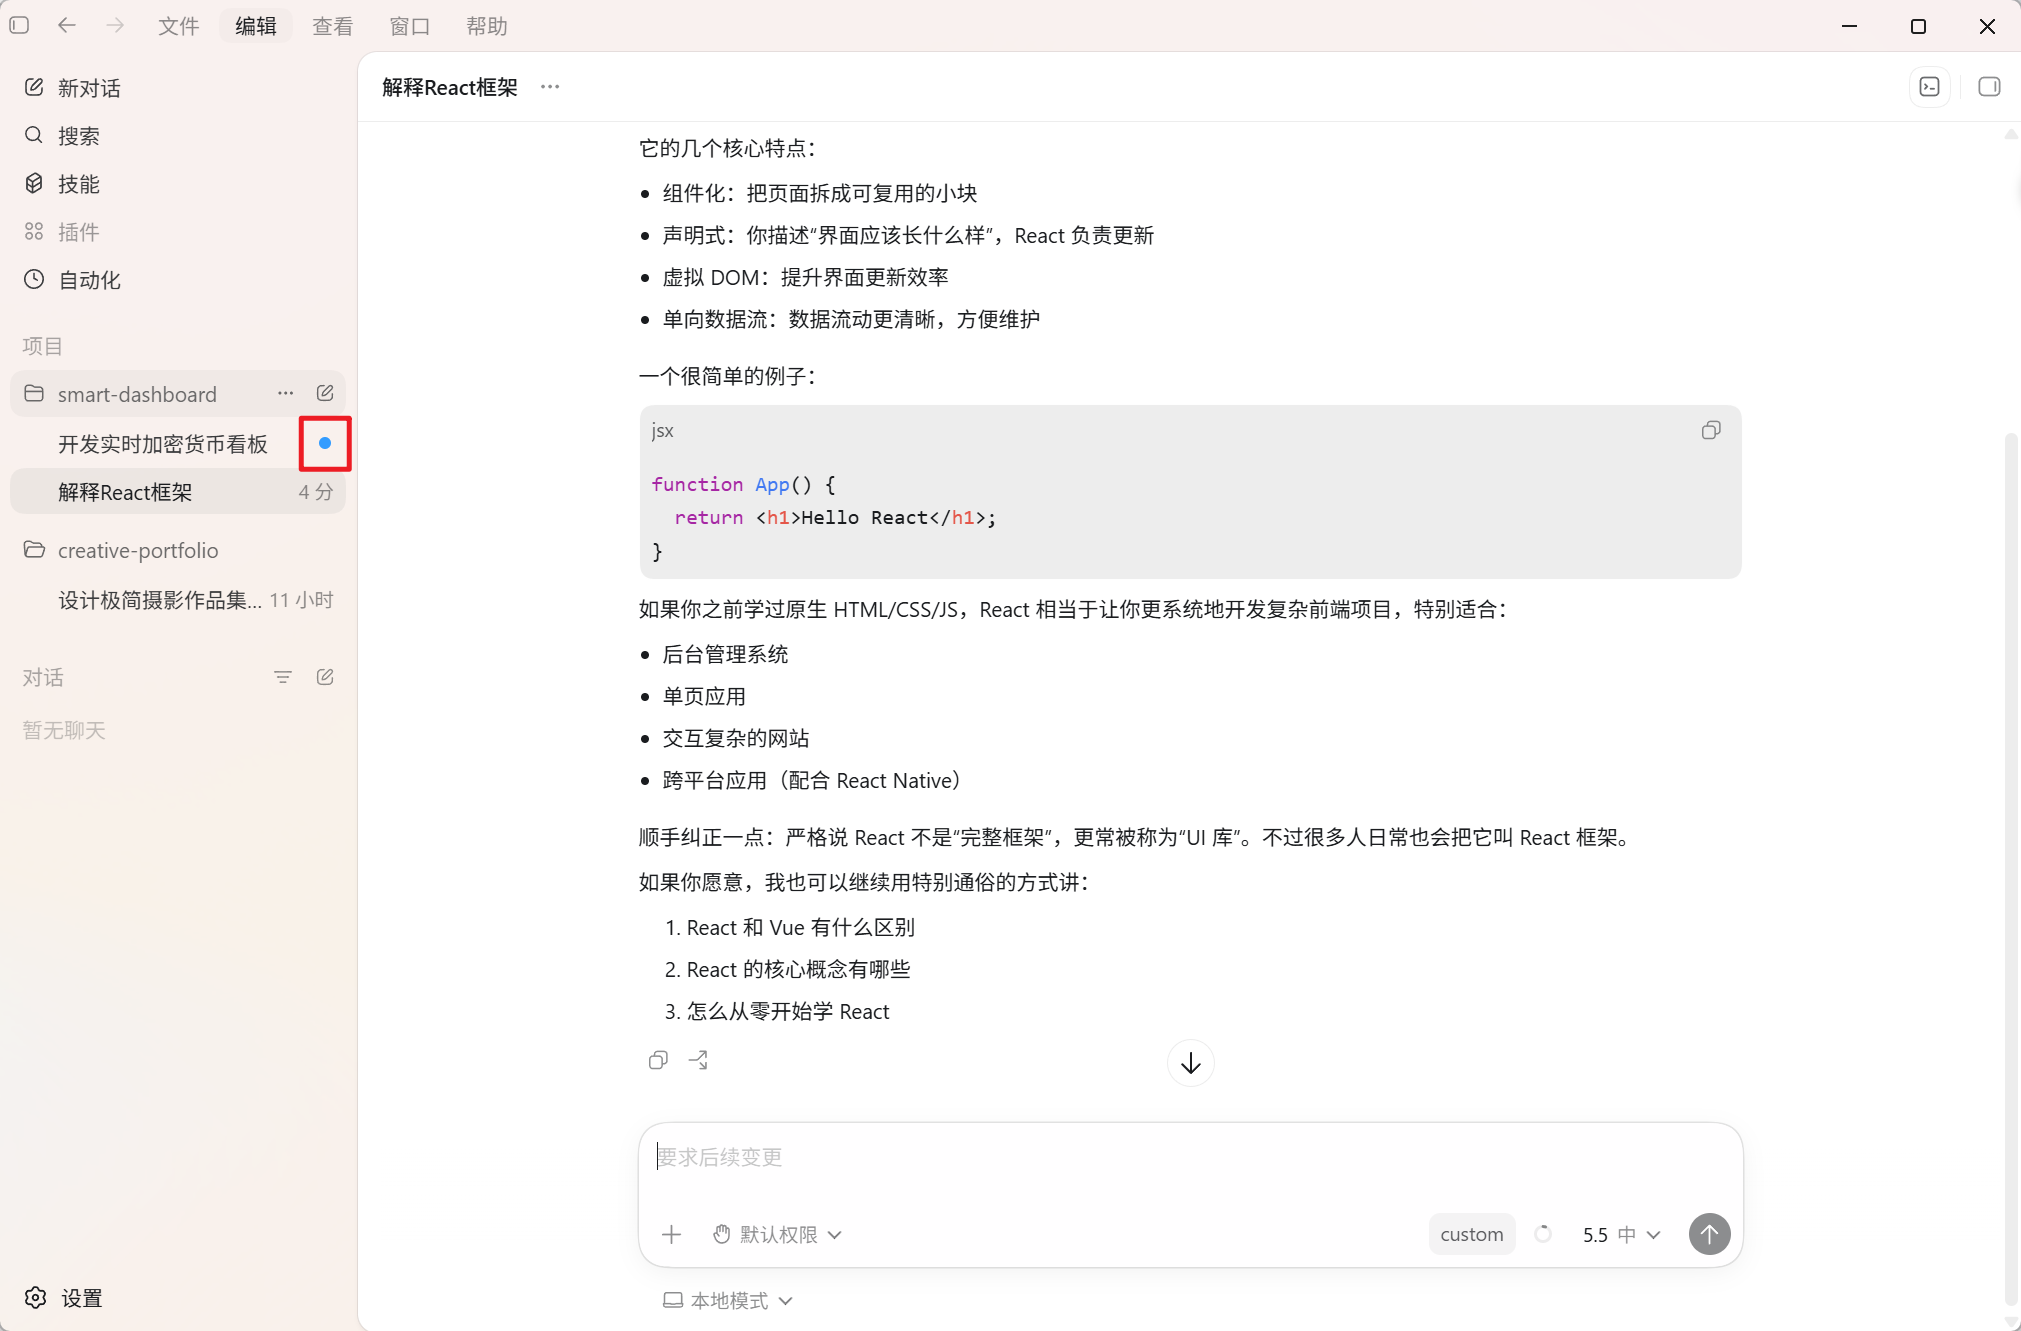Click the custom label button

[x=1471, y=1235]
